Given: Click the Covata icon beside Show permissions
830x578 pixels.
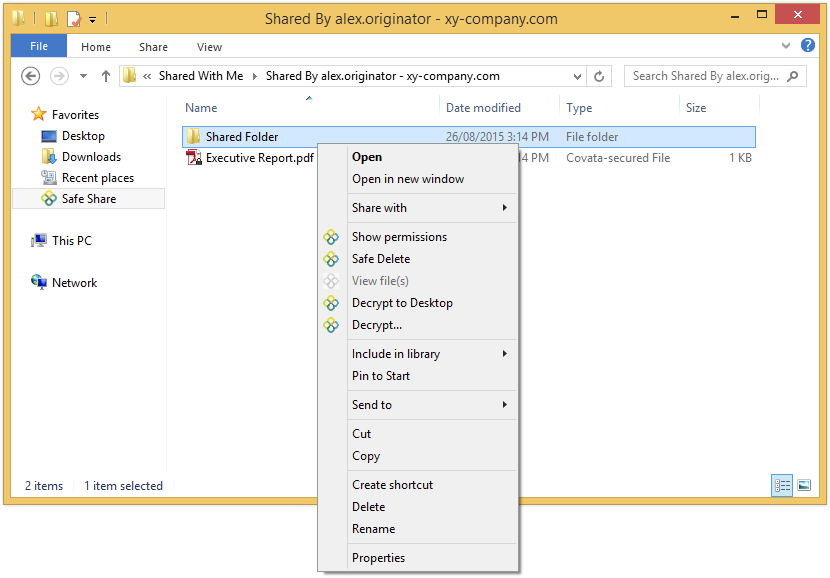Looking at the screenshot, I should click(x=331, y=237).
